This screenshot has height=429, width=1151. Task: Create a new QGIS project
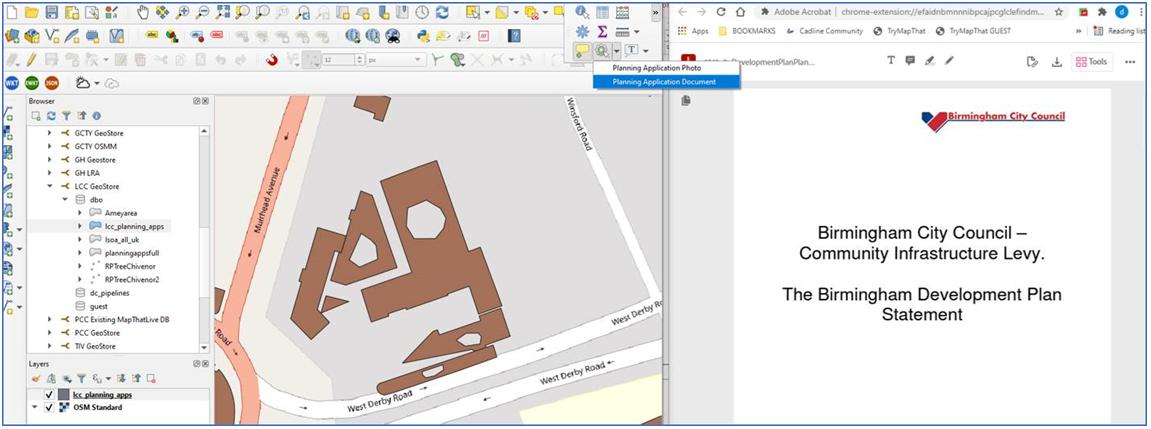click(12, 12)
